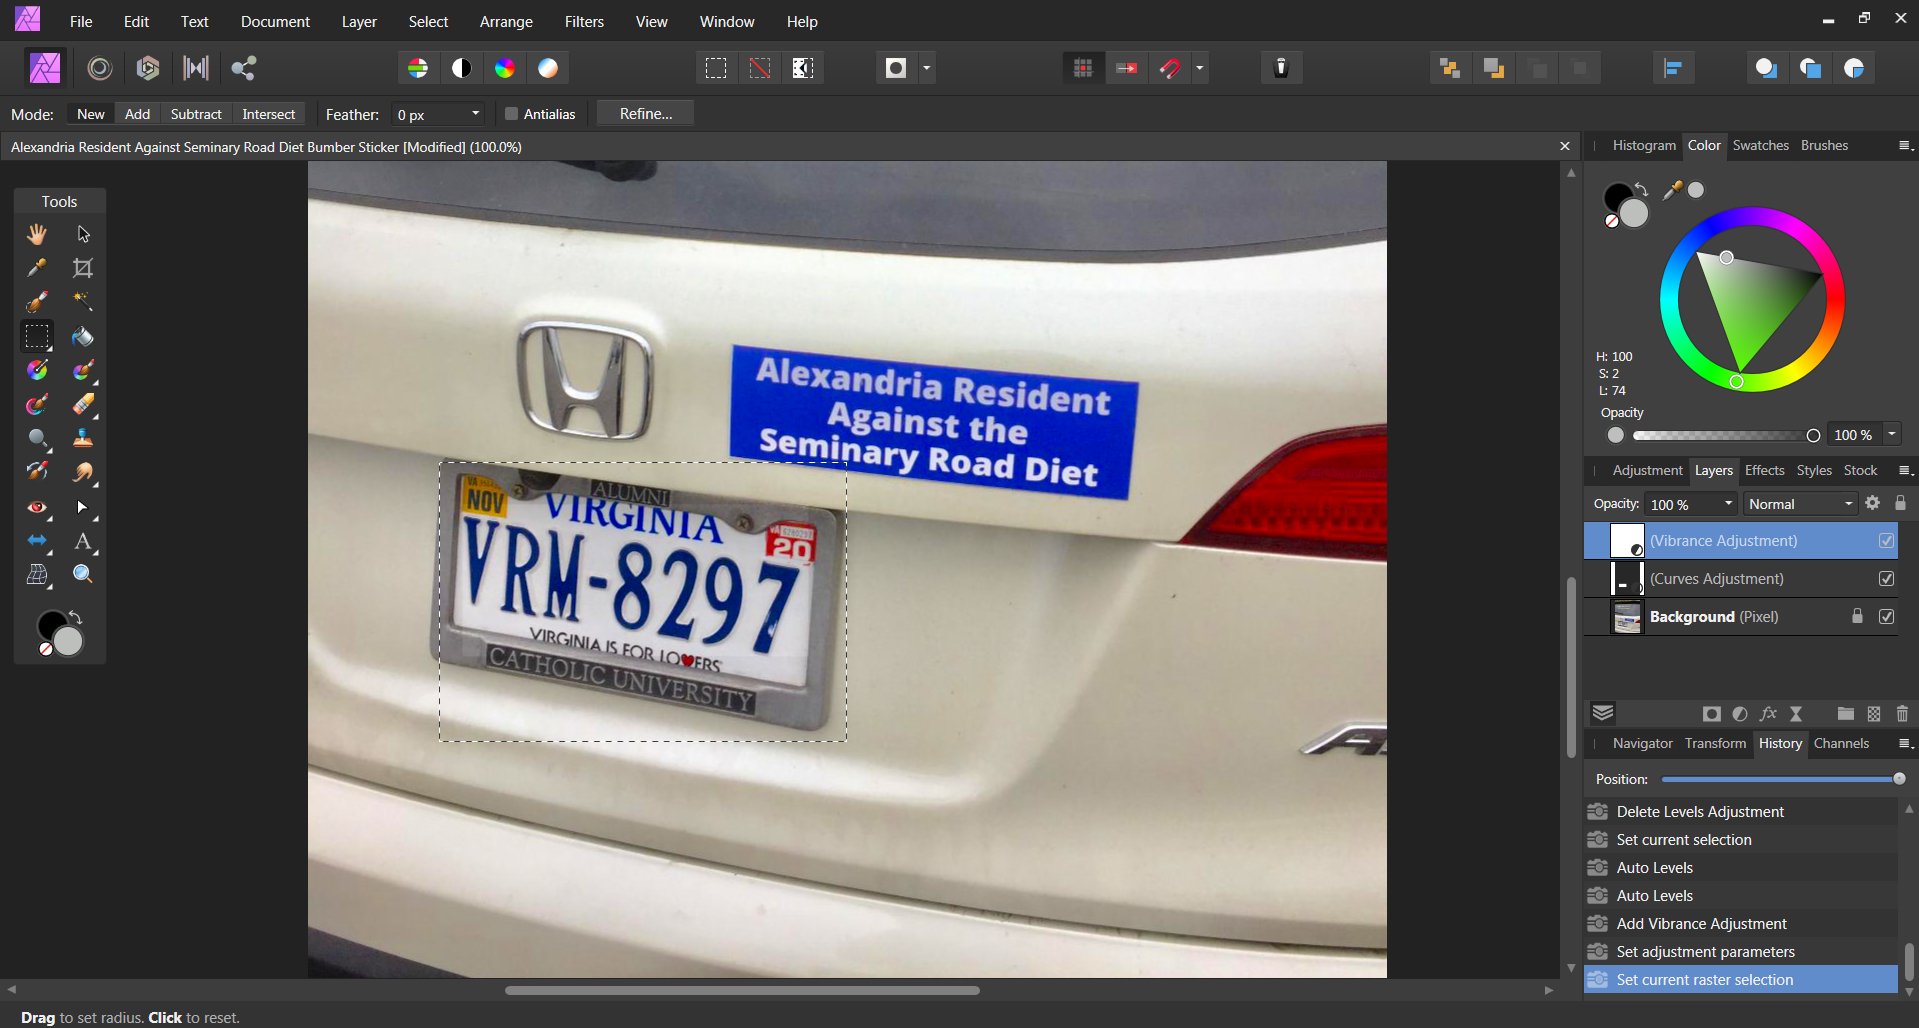Hide the Vibrance Adjustment layer
The height and width of the screenshot is (1028, 1919).
[x=1886, y=541]
